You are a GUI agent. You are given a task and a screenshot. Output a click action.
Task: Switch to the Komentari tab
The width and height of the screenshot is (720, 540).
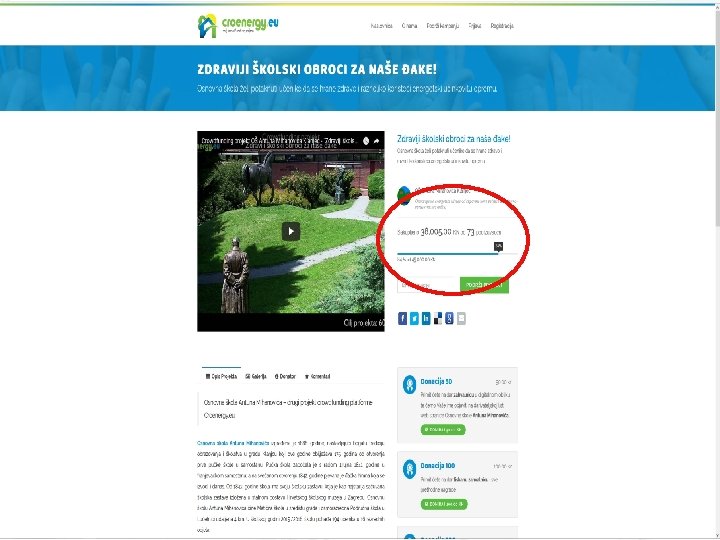click(317, 377)
